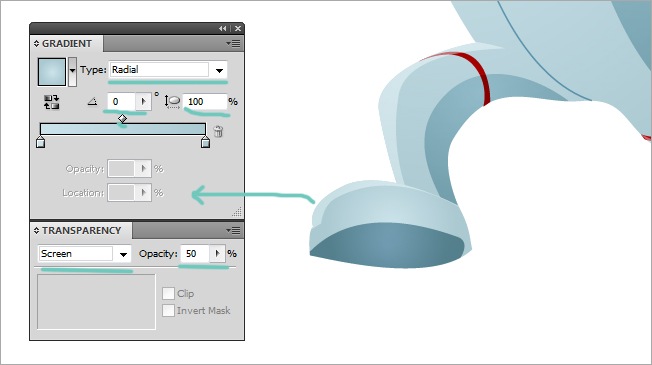Click the gradient slider bar
Viewport: 652px width, 365px height.
(x=123, y=129)
